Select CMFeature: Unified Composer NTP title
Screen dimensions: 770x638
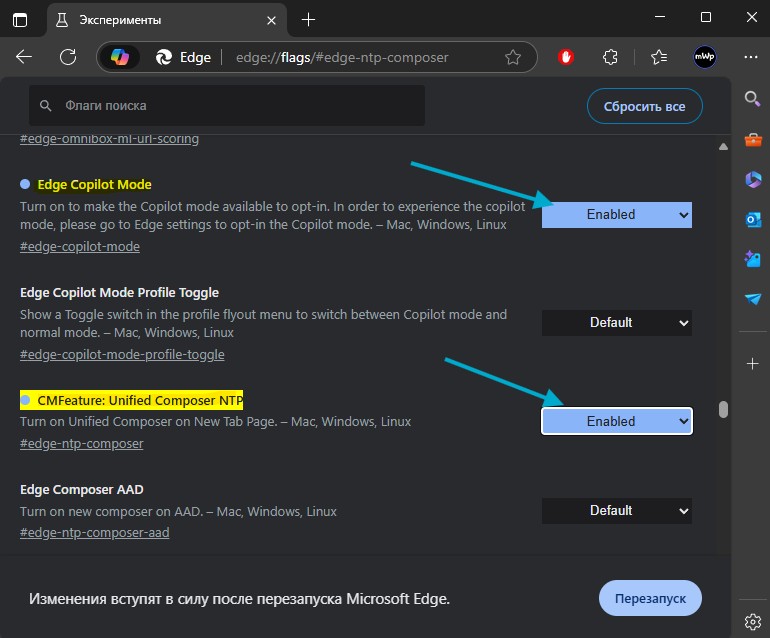[140, 401]
